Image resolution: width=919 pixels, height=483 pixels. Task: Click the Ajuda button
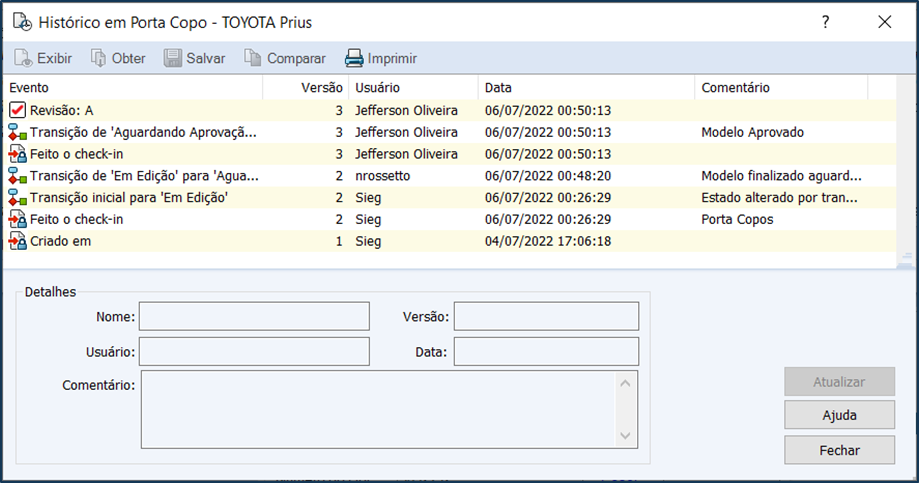[839, 416]
